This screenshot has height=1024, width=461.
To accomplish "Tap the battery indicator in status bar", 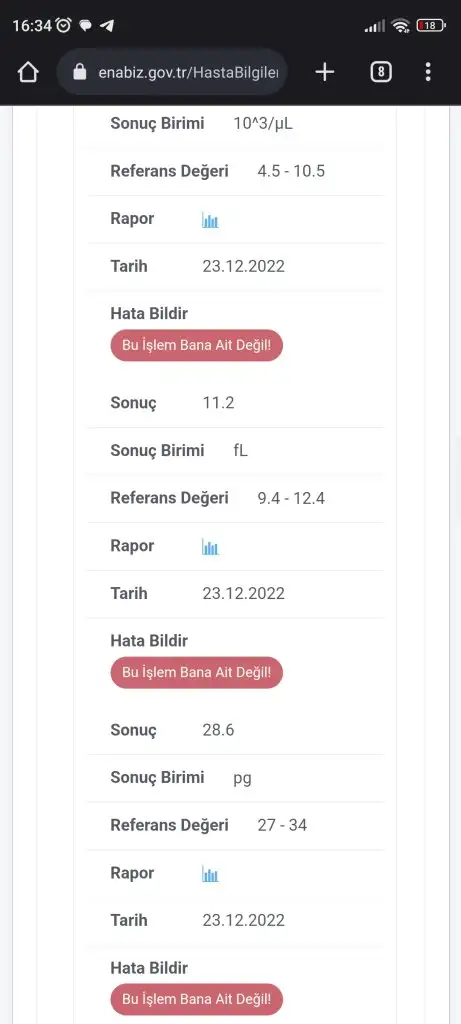I will tap(431, 25).
